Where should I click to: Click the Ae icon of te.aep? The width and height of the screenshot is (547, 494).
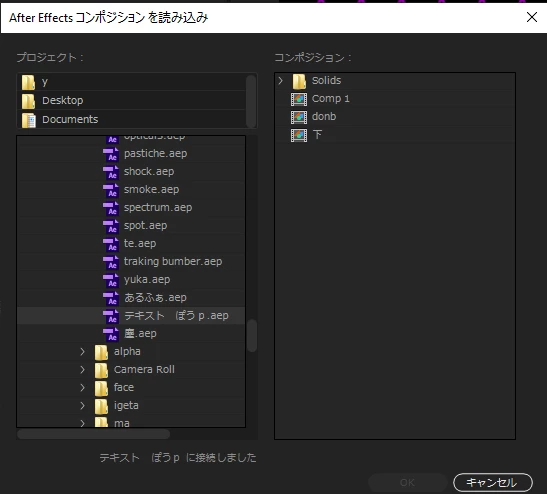point(111,244)
